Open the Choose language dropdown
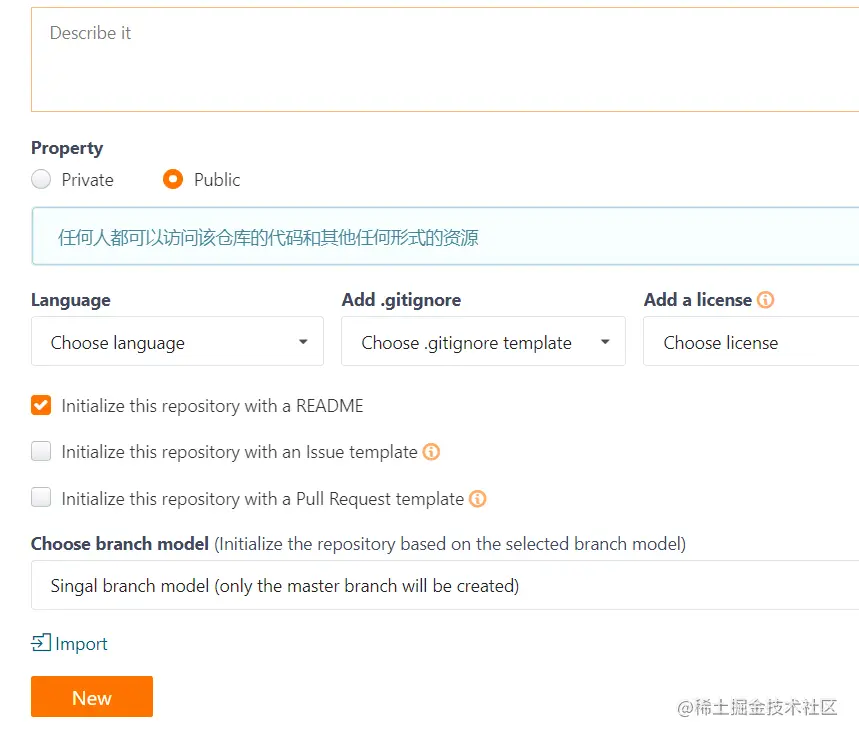Screen dimensions: 859x739 click(177, 341)
